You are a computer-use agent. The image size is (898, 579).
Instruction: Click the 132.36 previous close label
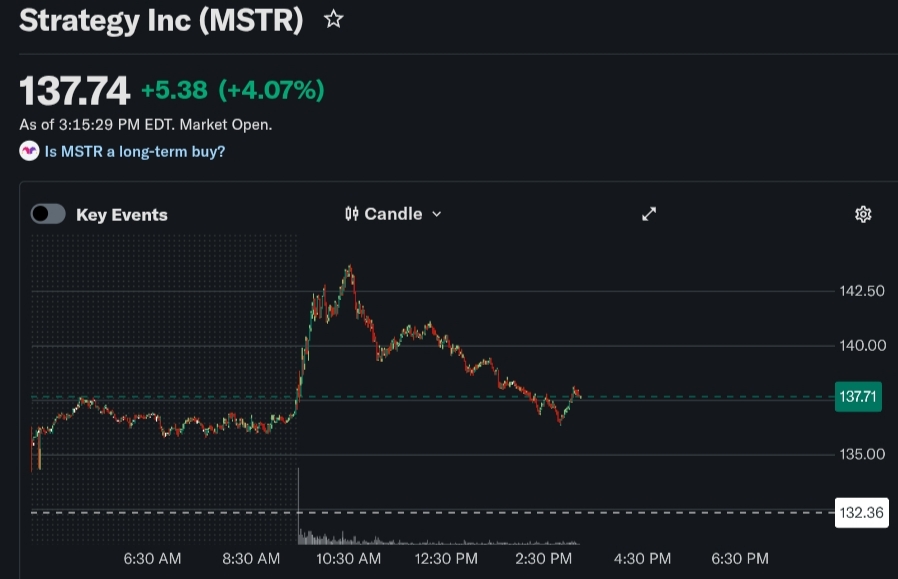click(861, 511)
